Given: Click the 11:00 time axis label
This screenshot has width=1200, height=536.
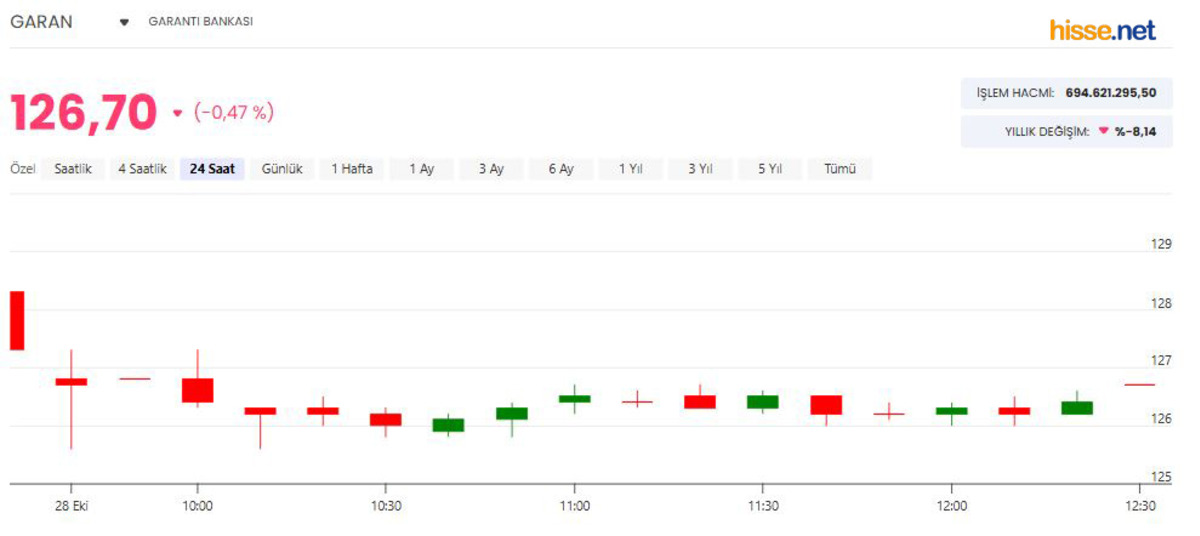Looking at the screenshot, I should click(x=574, y=506).
